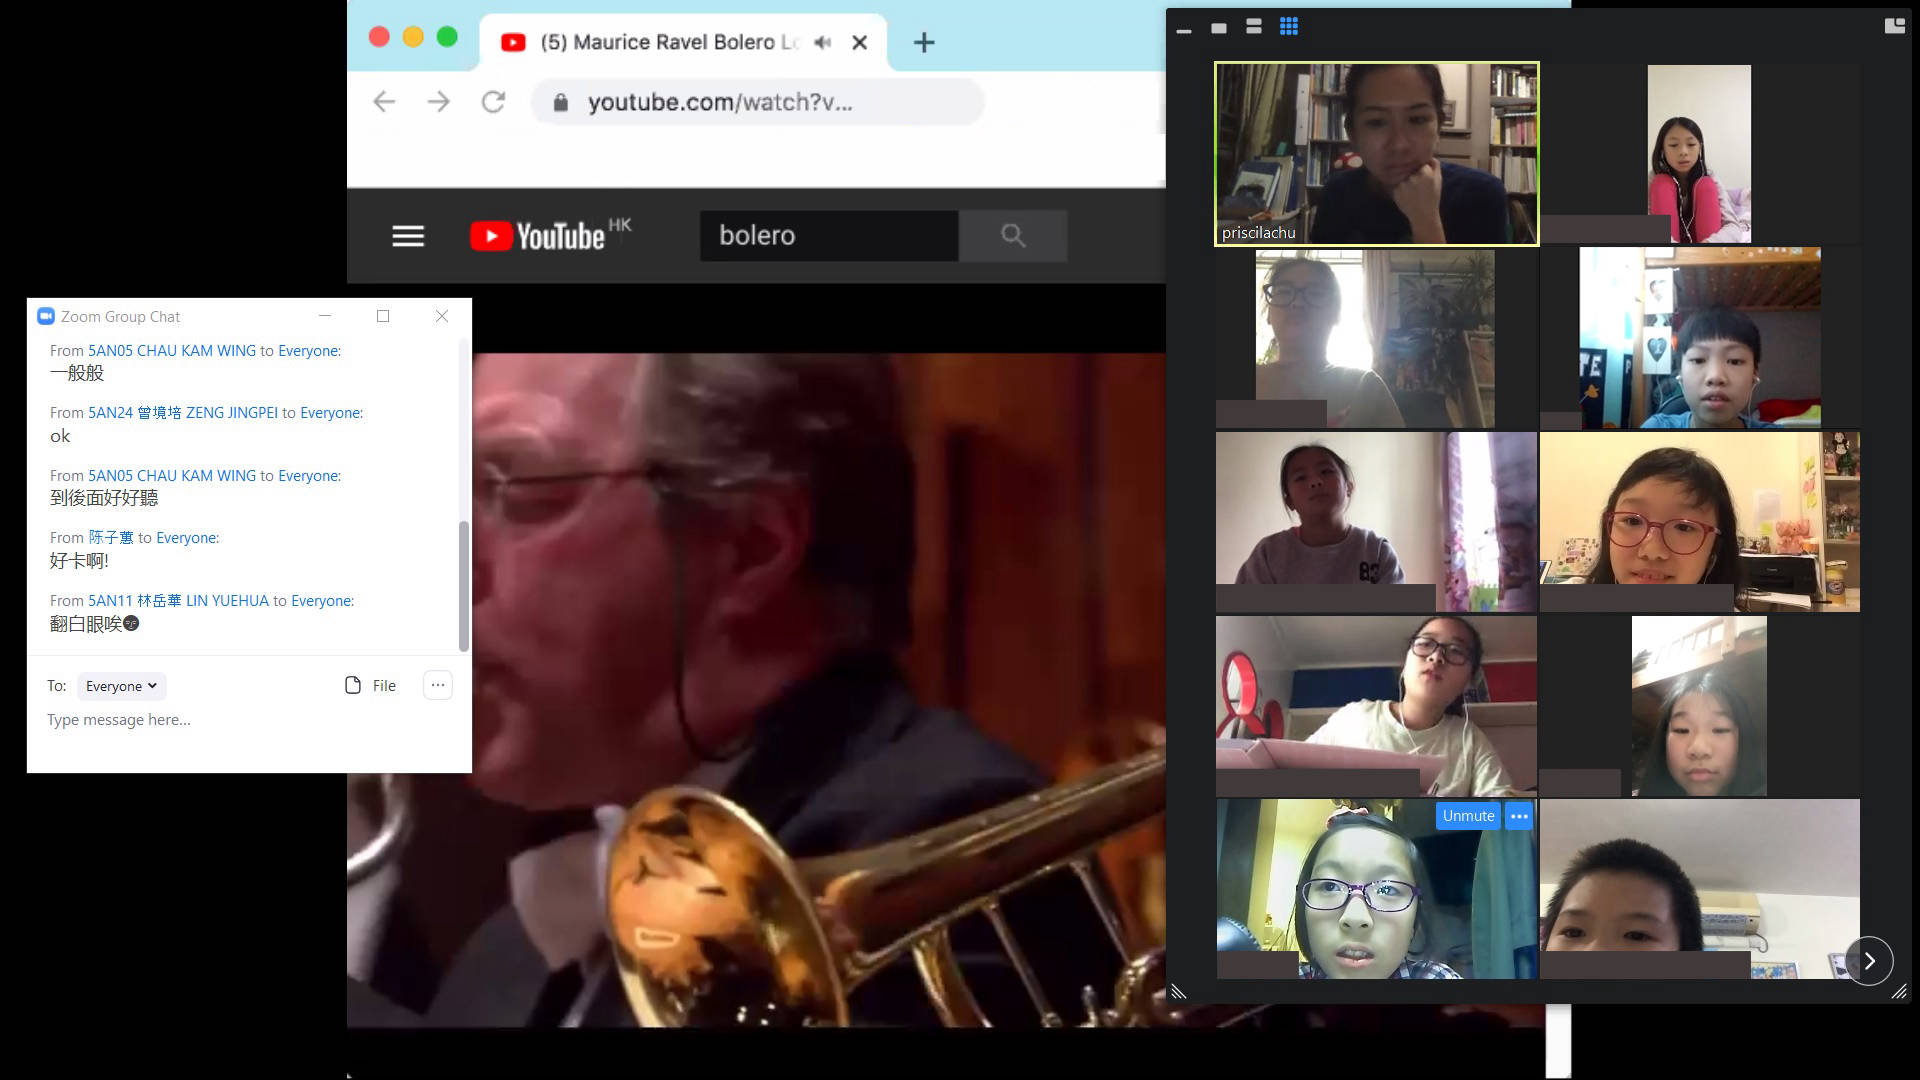Screen dimensions: 1920x1080
Task: Click the YouTube search box with bolero
Action: click(x=829, y=236)
